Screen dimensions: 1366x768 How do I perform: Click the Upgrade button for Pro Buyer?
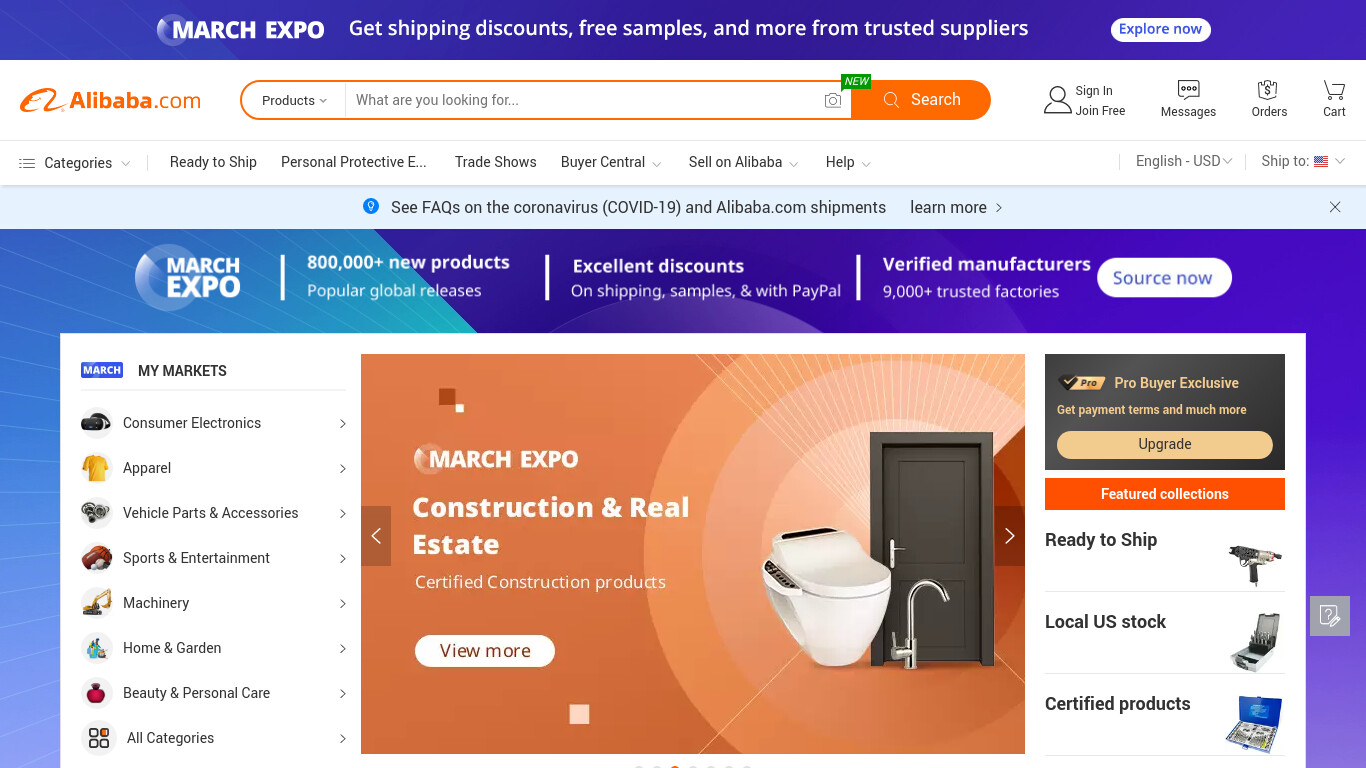1165,444
